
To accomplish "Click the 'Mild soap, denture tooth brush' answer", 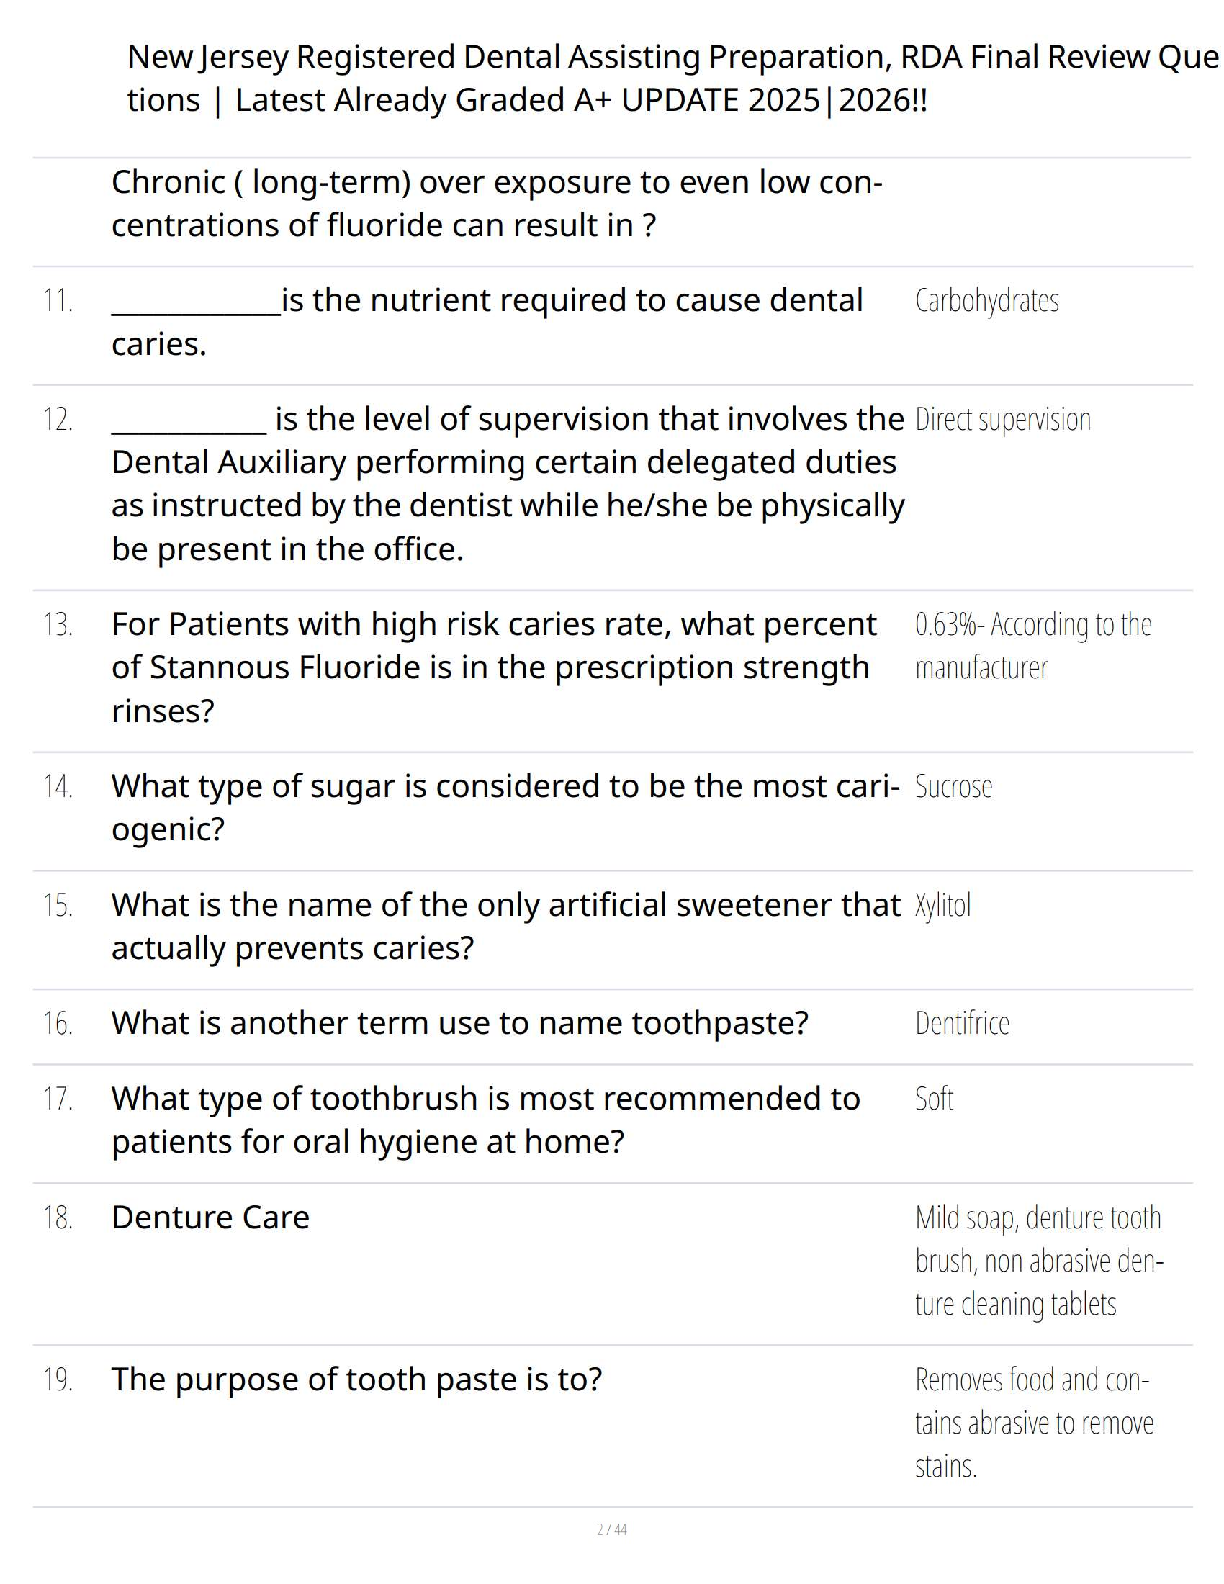I will 1038,1260.
